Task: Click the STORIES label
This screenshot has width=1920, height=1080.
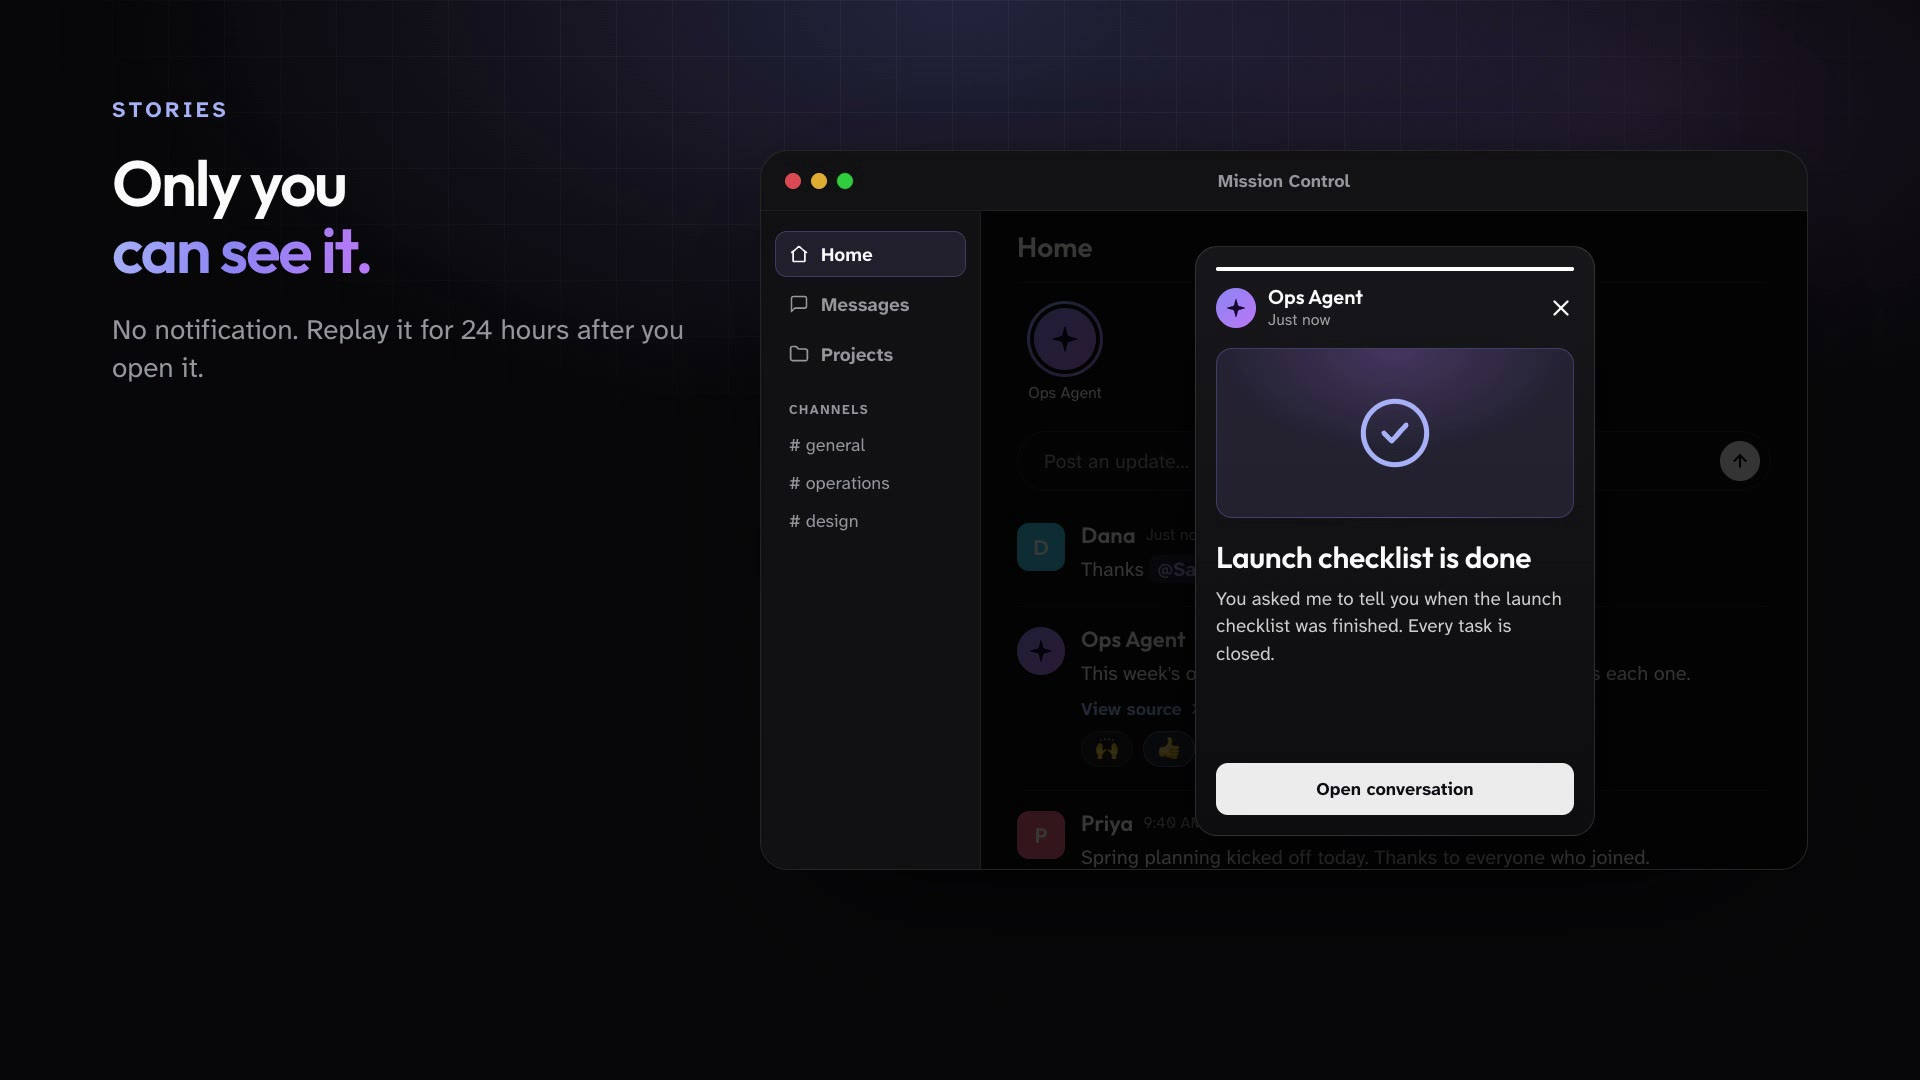Action: click(169, 110)
